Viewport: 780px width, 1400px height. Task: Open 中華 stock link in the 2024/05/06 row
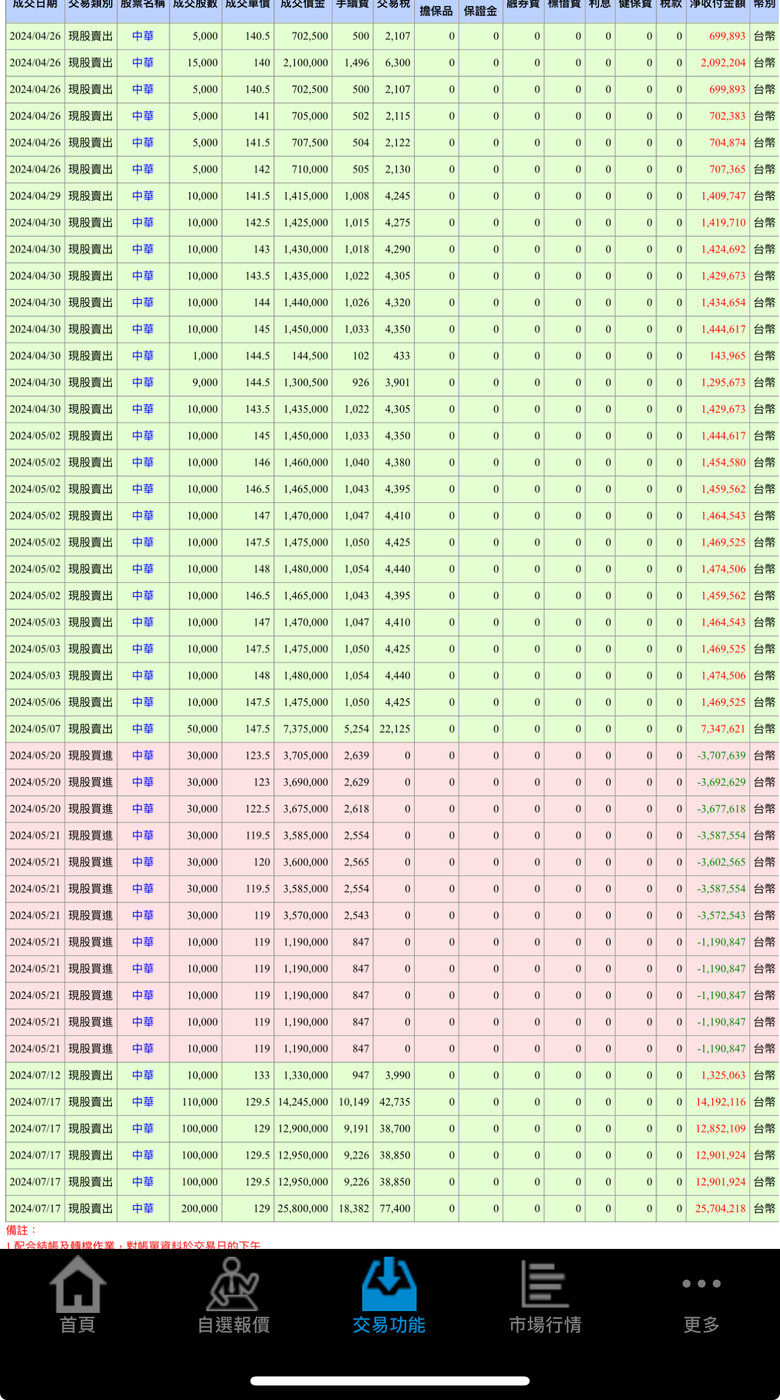point(143,702)
